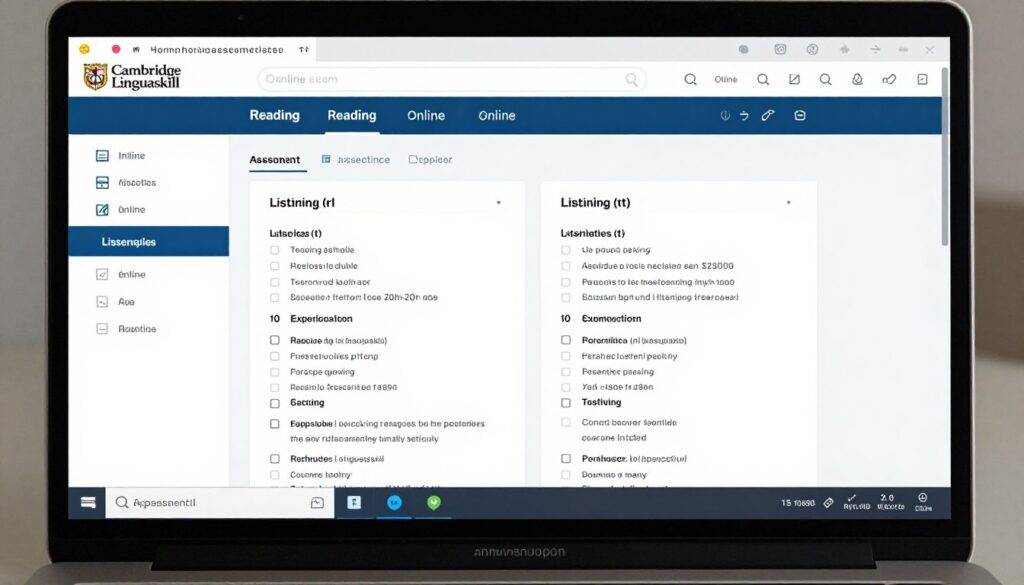Open the green app icon in the taskbar
The height and width of the screenshot is (585, 1024).
433,503
